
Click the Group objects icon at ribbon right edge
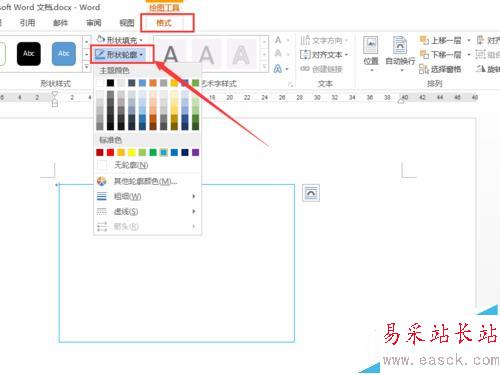480,54
